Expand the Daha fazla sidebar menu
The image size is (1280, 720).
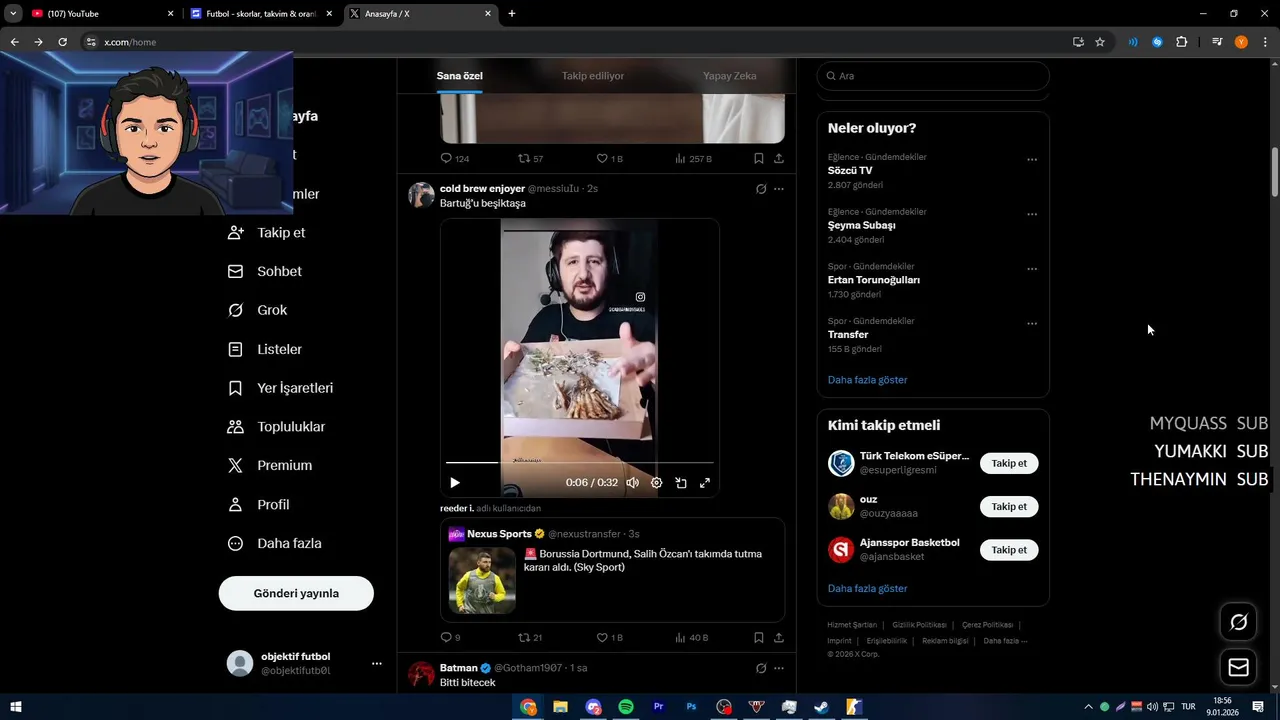click(x=275, y=543)
